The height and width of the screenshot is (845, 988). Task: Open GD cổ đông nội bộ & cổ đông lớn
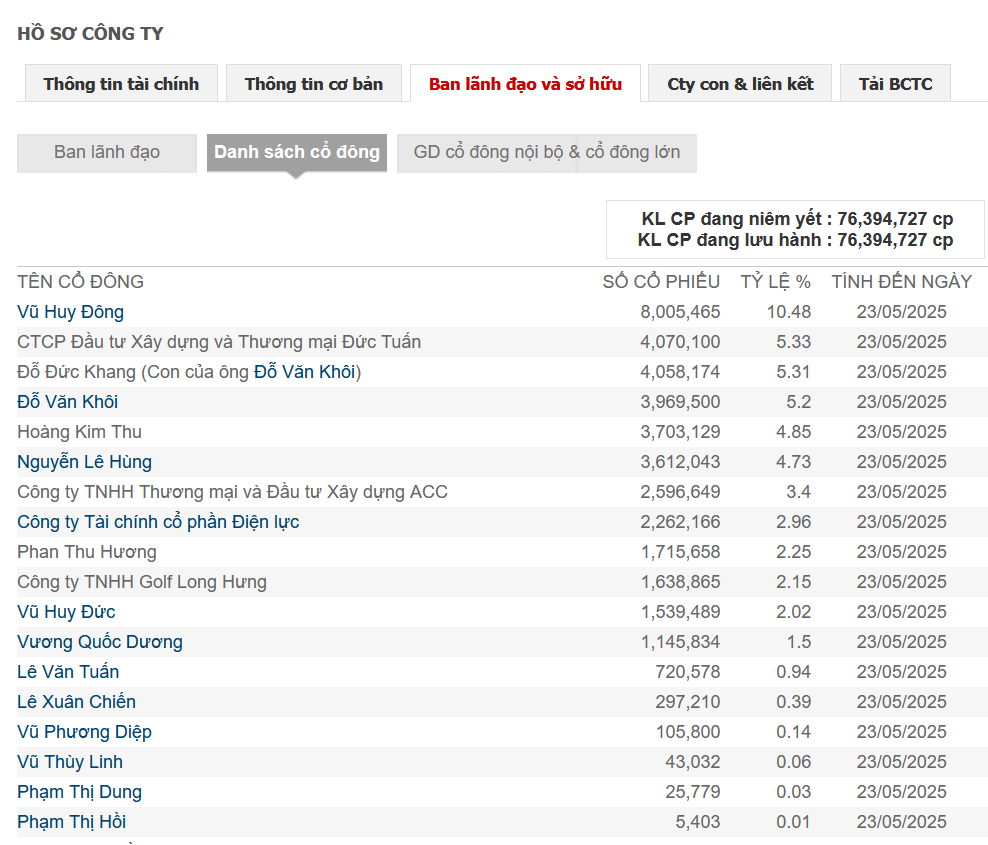pos(547,152)
